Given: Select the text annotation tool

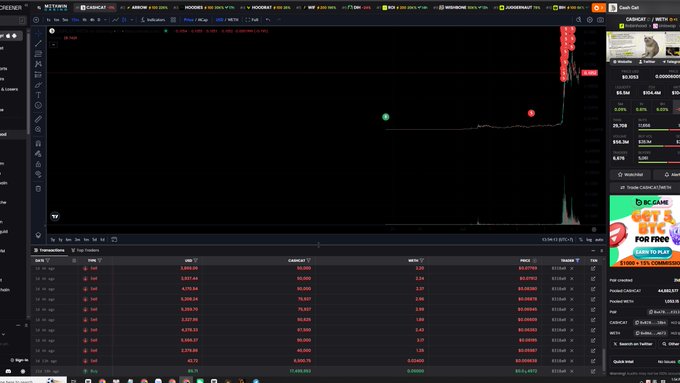Looking at the screenshot, I should click(38, 95).
